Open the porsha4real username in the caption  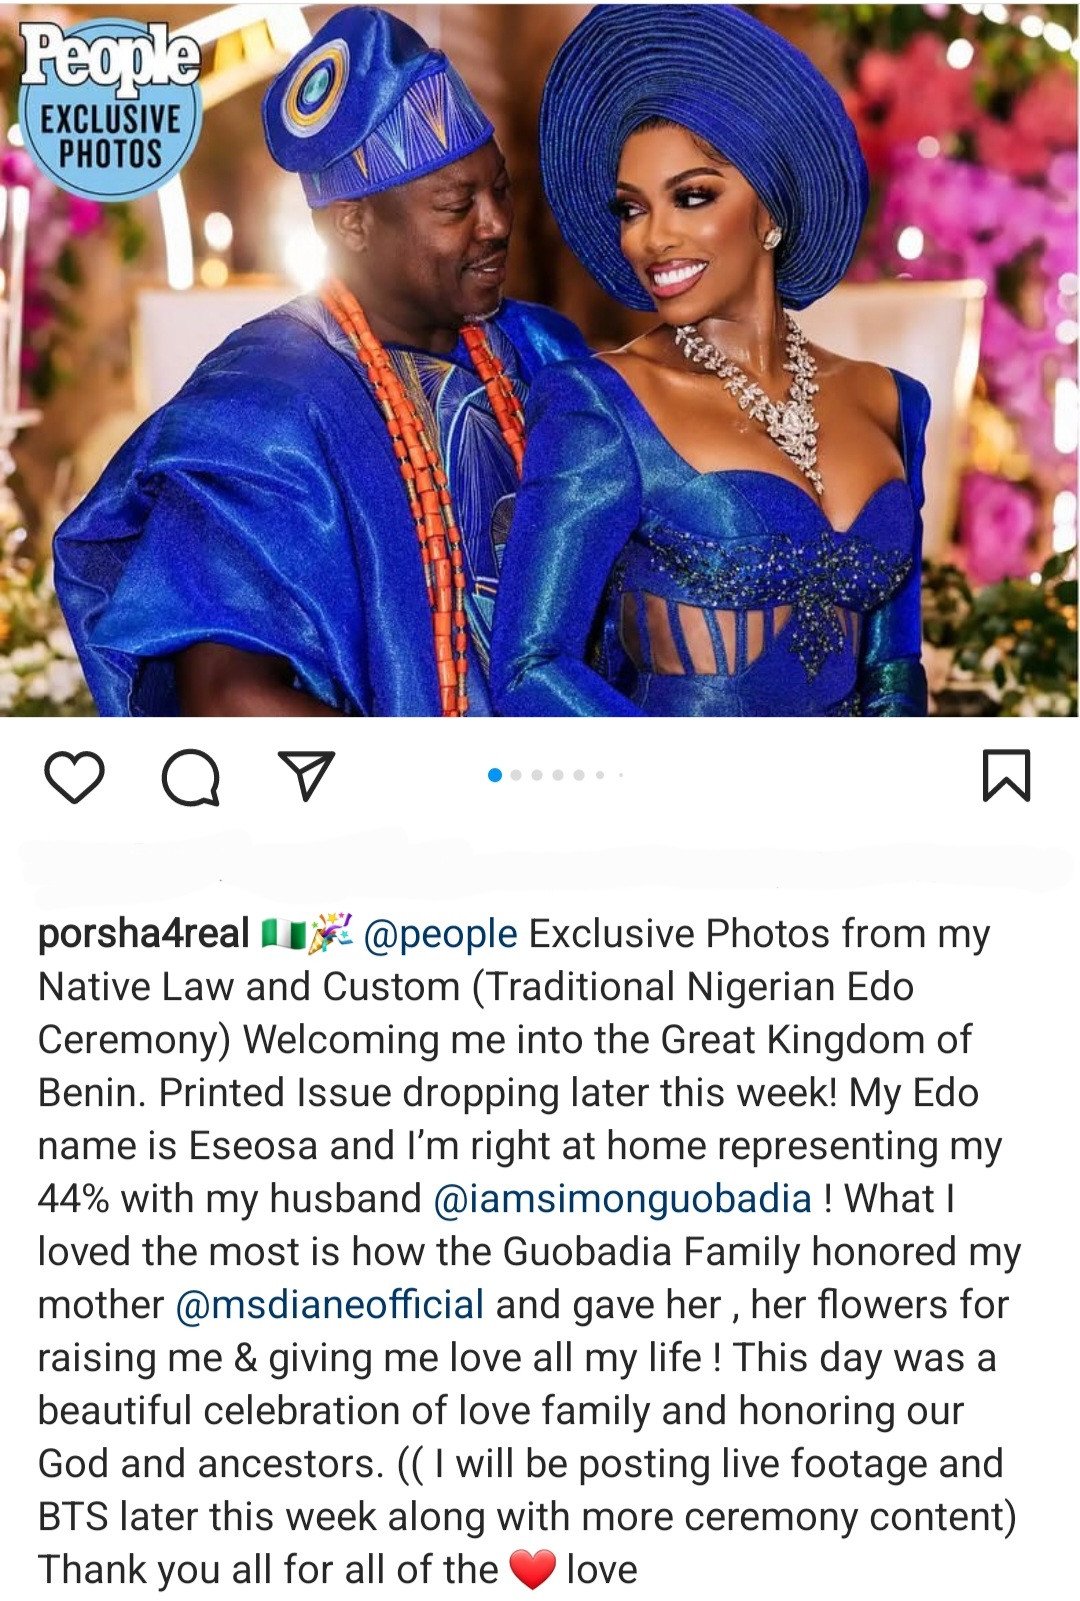click(143, 934)
